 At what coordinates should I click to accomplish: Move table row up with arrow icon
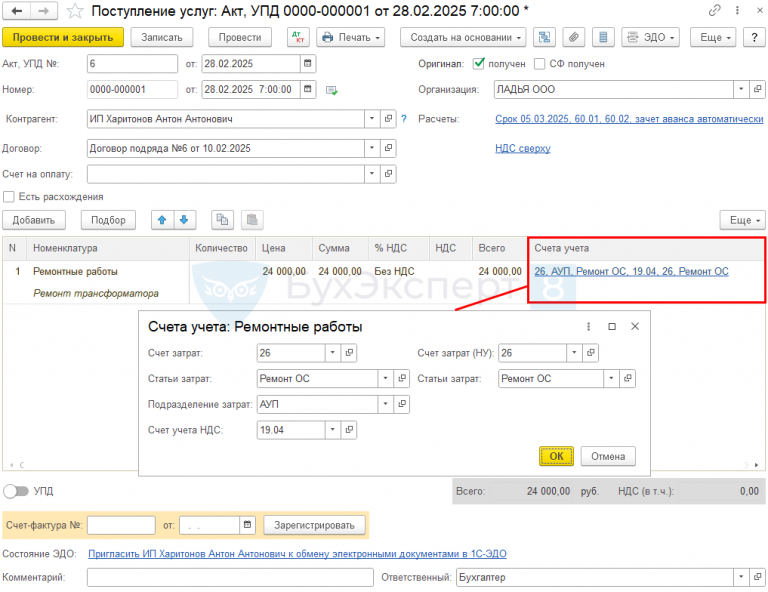(160, 220)
